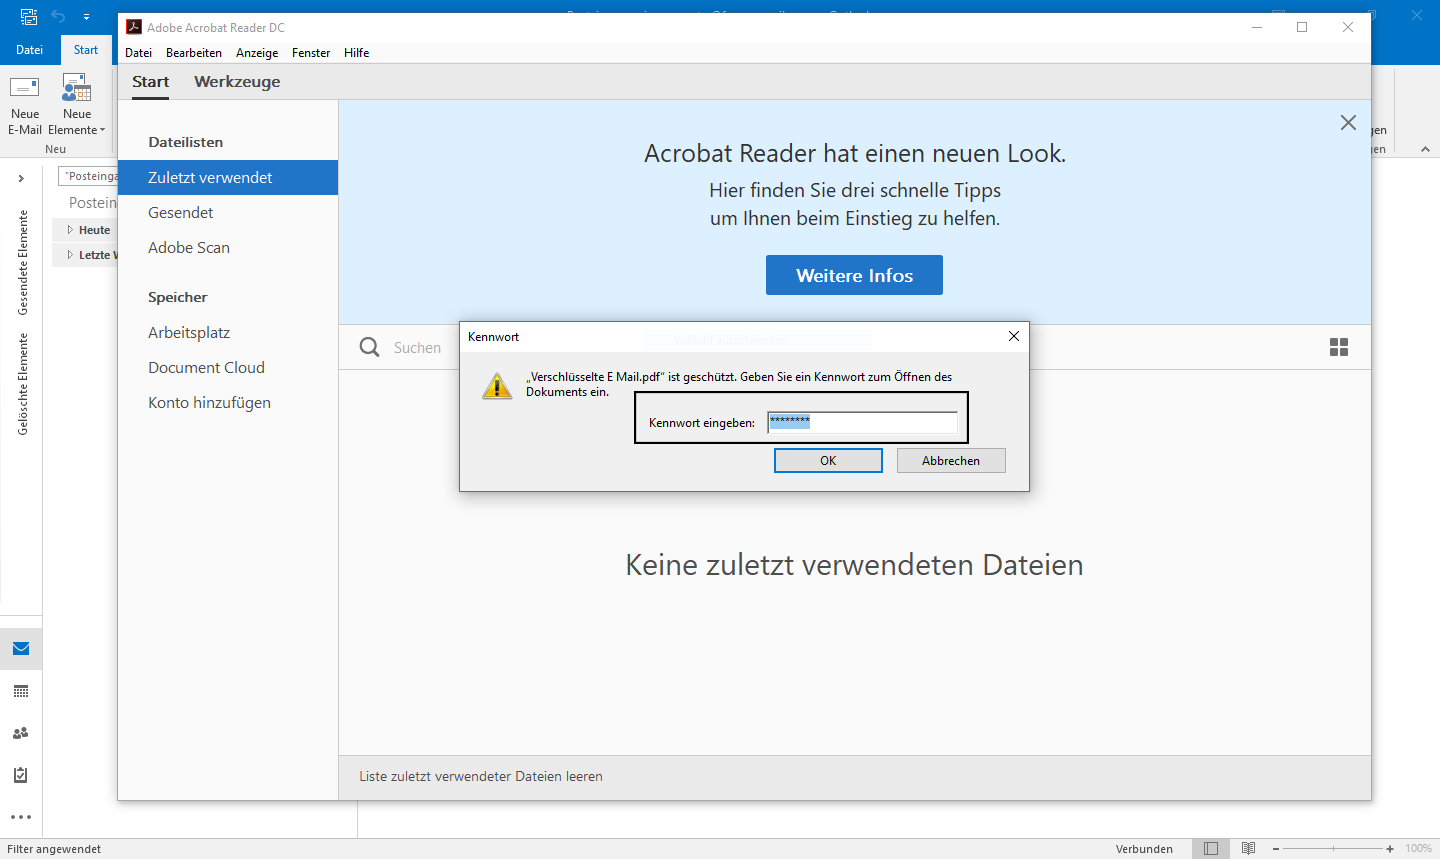Open Gelöschte Elemente folder in Outlook

pyautogui.click(x=22, y=384)
